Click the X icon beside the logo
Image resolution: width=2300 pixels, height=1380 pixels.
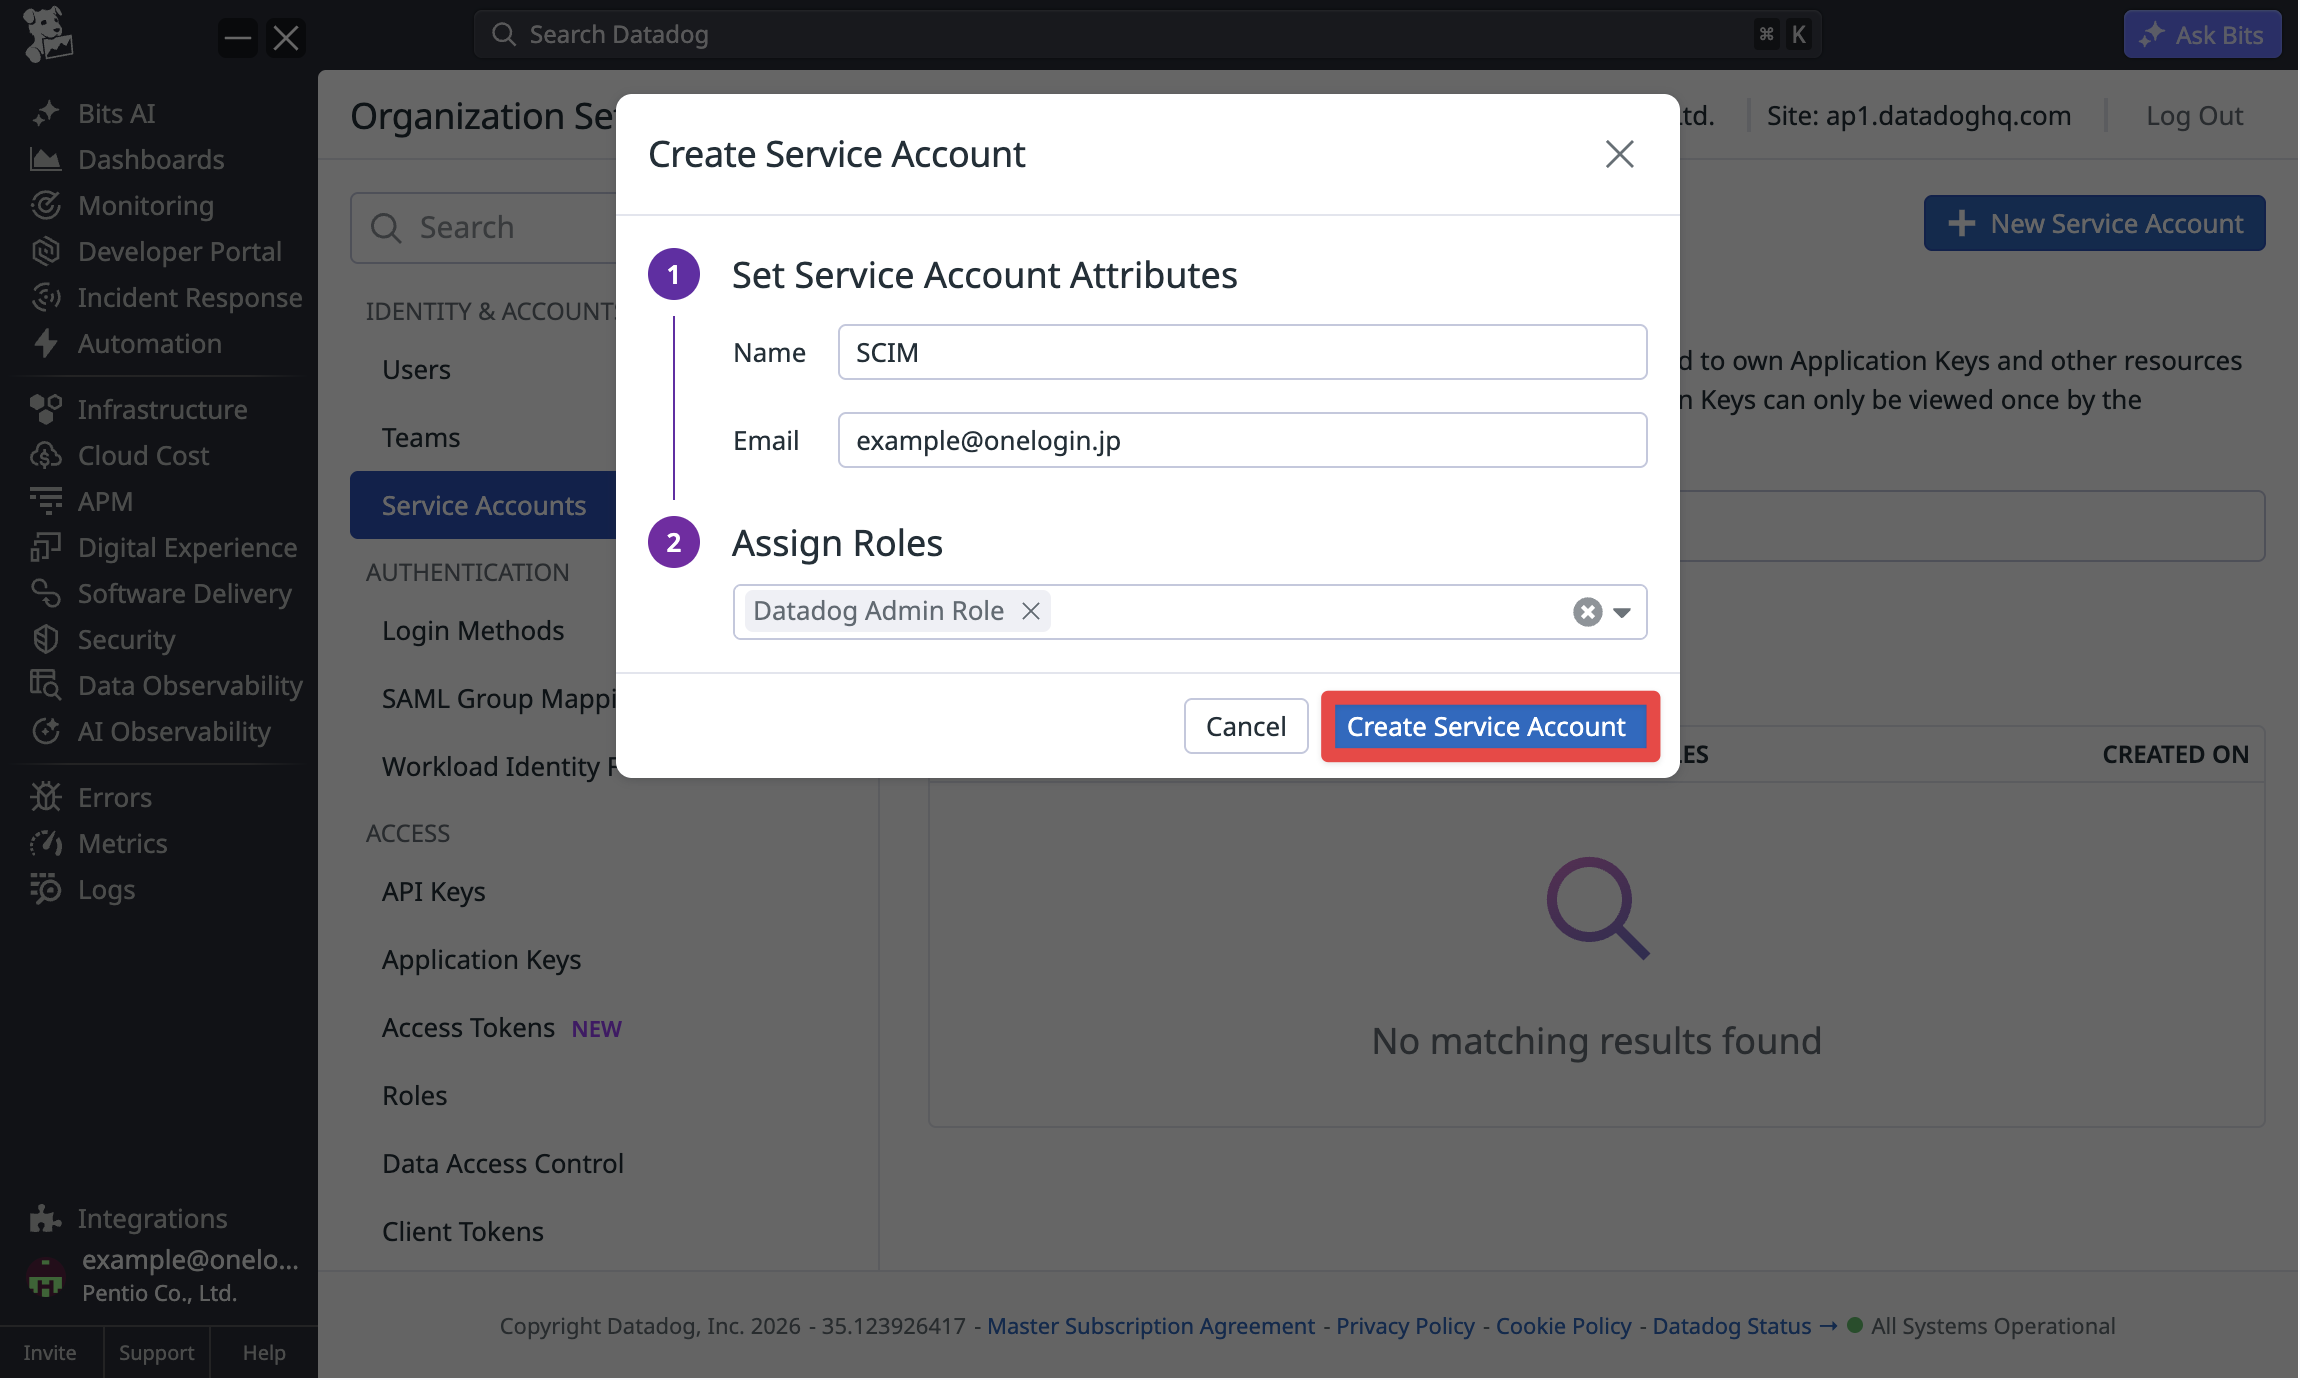tap(286, 38)
